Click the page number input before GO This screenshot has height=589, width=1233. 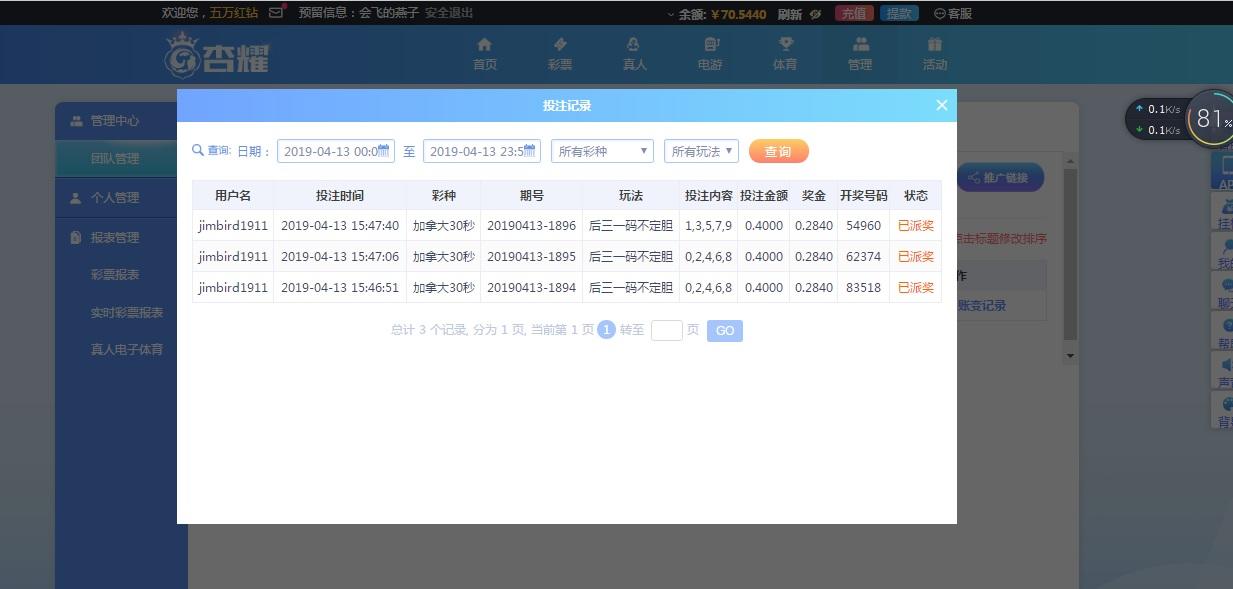(x=666, y=329)
